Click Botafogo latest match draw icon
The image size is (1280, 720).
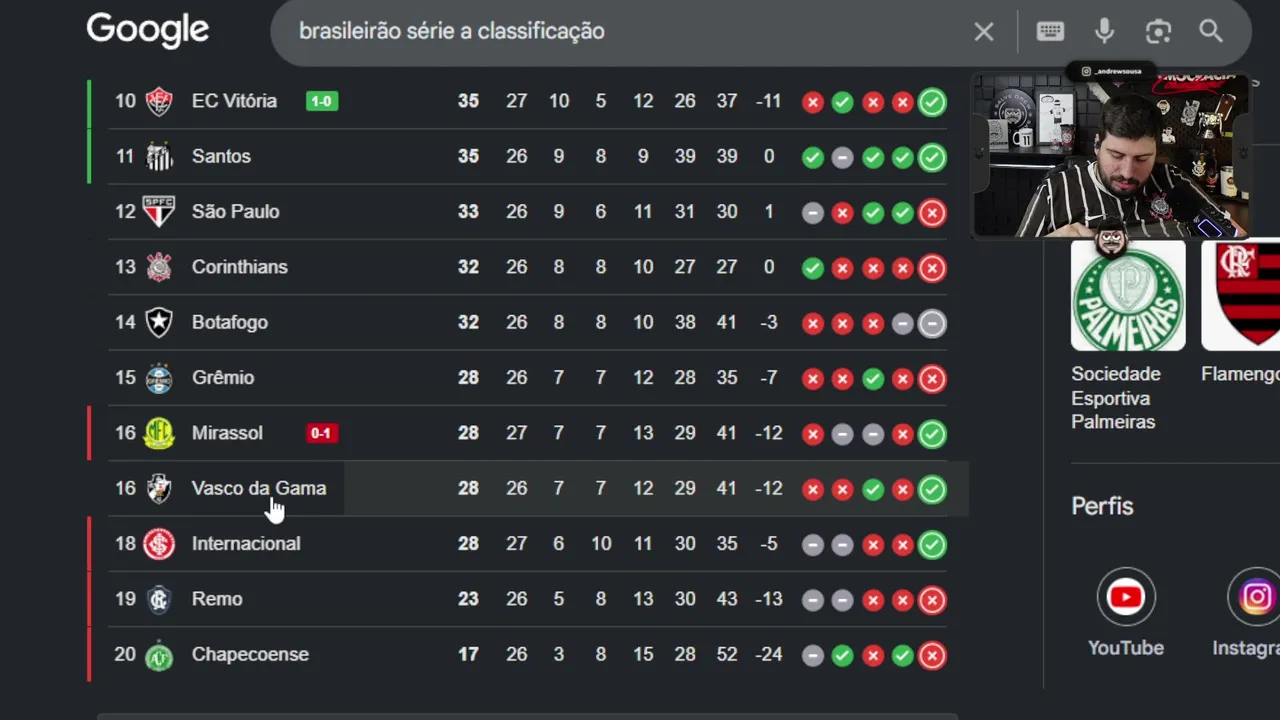(x=932, y=323)
